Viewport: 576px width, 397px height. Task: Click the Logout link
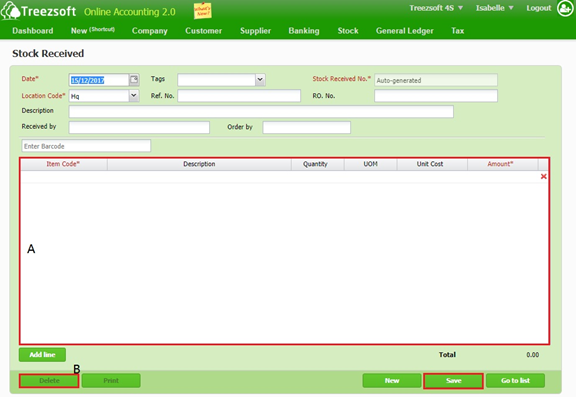click(539, 8)
